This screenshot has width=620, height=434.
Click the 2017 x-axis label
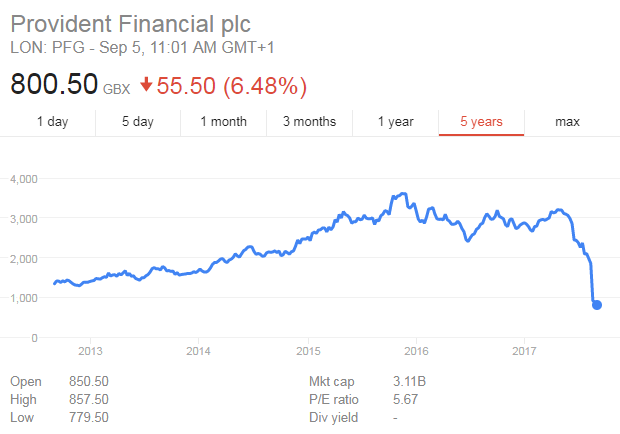tap(525, 350)
